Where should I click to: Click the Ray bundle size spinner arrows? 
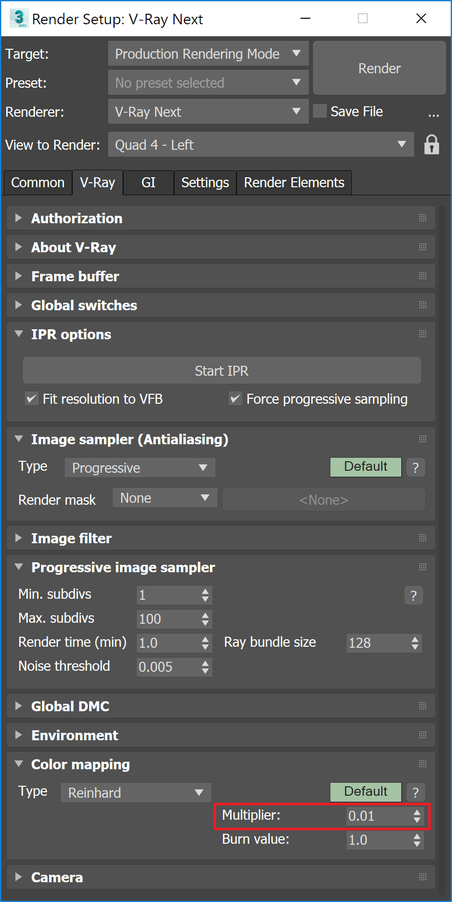[x=416, y=643]
